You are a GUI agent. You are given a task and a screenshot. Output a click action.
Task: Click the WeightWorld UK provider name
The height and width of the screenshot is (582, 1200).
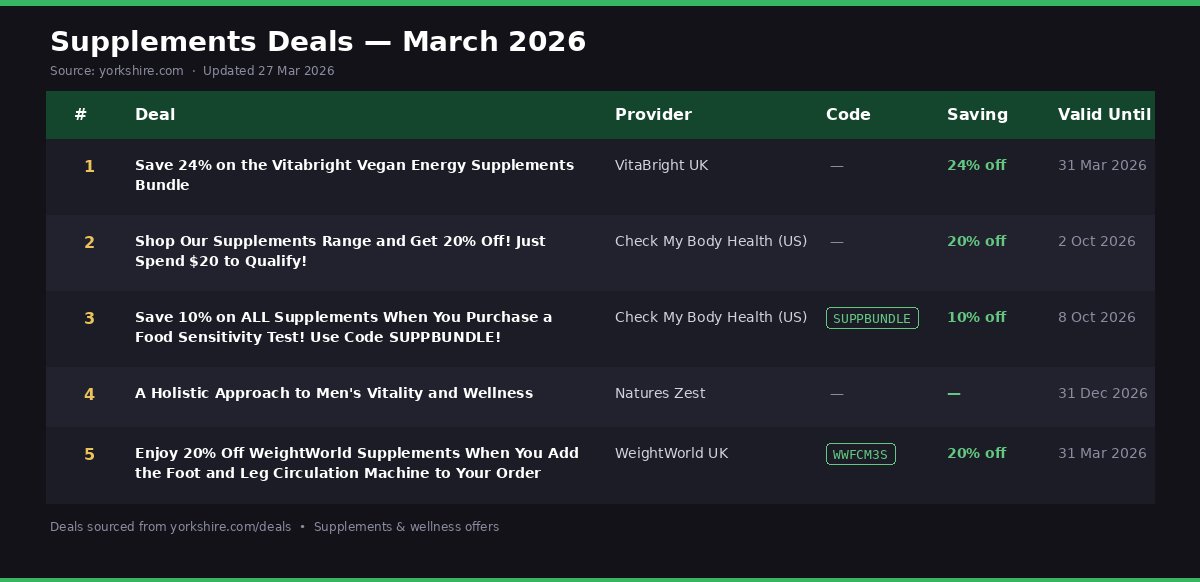671,453
